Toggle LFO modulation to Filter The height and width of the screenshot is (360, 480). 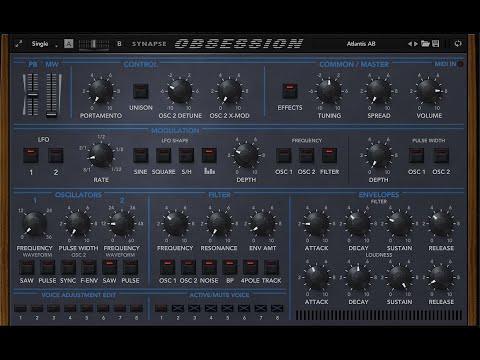point(329,156)
